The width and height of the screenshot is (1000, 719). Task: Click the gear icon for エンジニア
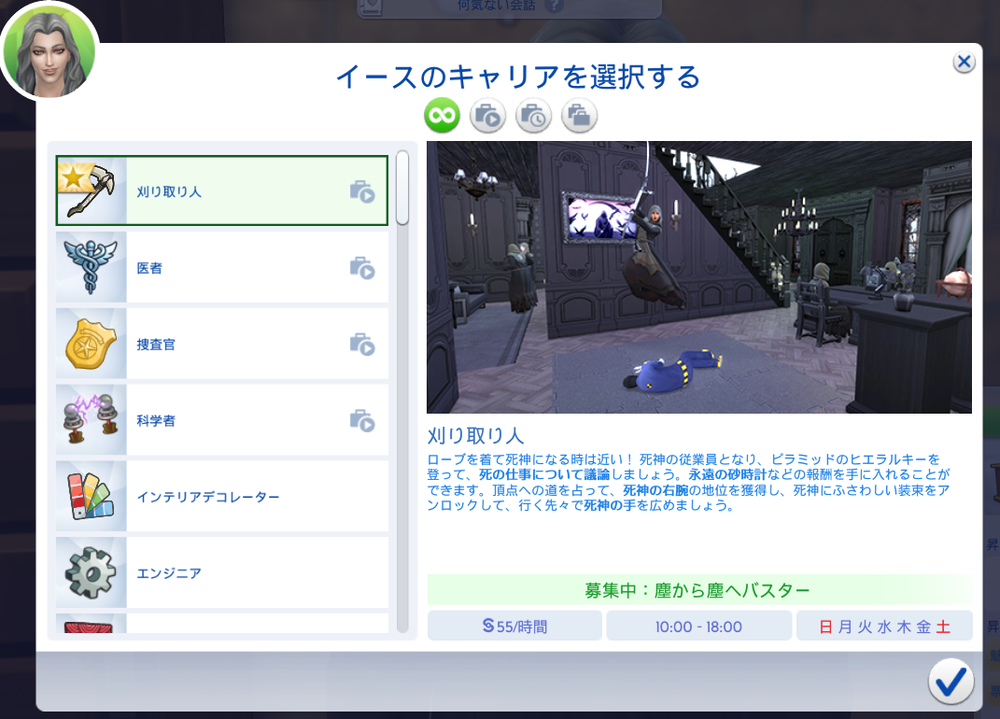point(91,573)
